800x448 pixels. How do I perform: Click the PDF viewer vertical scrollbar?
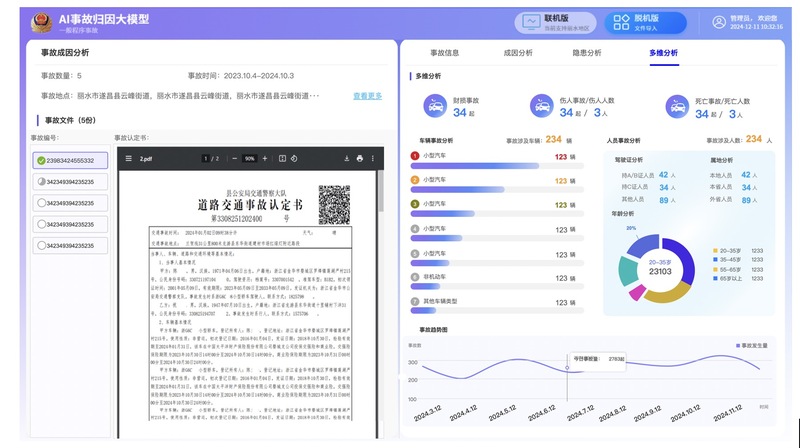380,191
